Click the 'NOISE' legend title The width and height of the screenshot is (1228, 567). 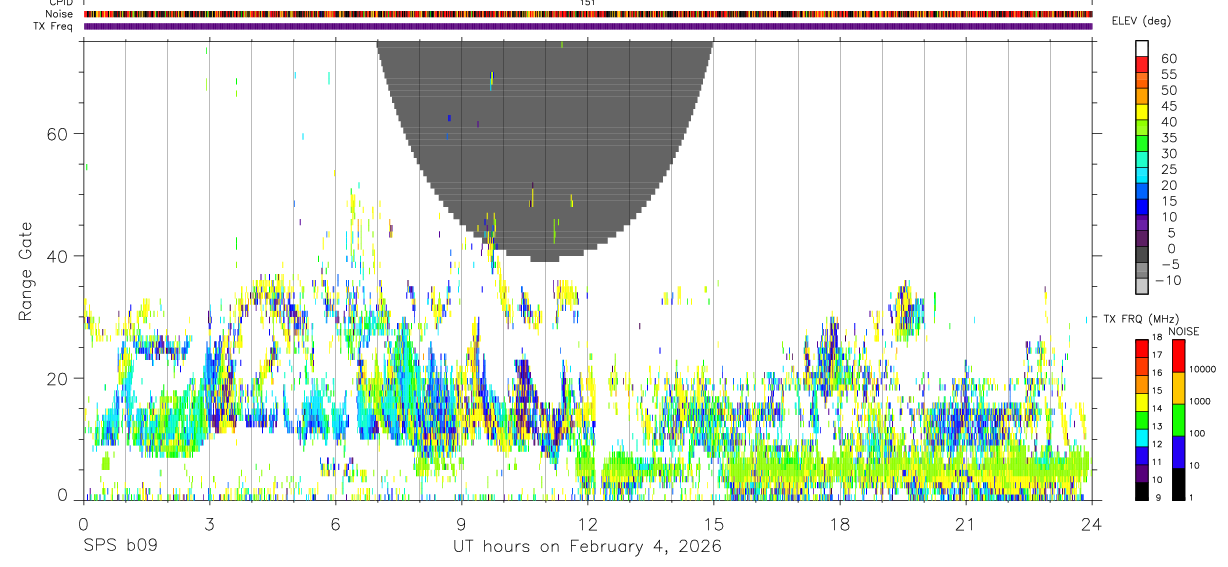click(1183, 332)
